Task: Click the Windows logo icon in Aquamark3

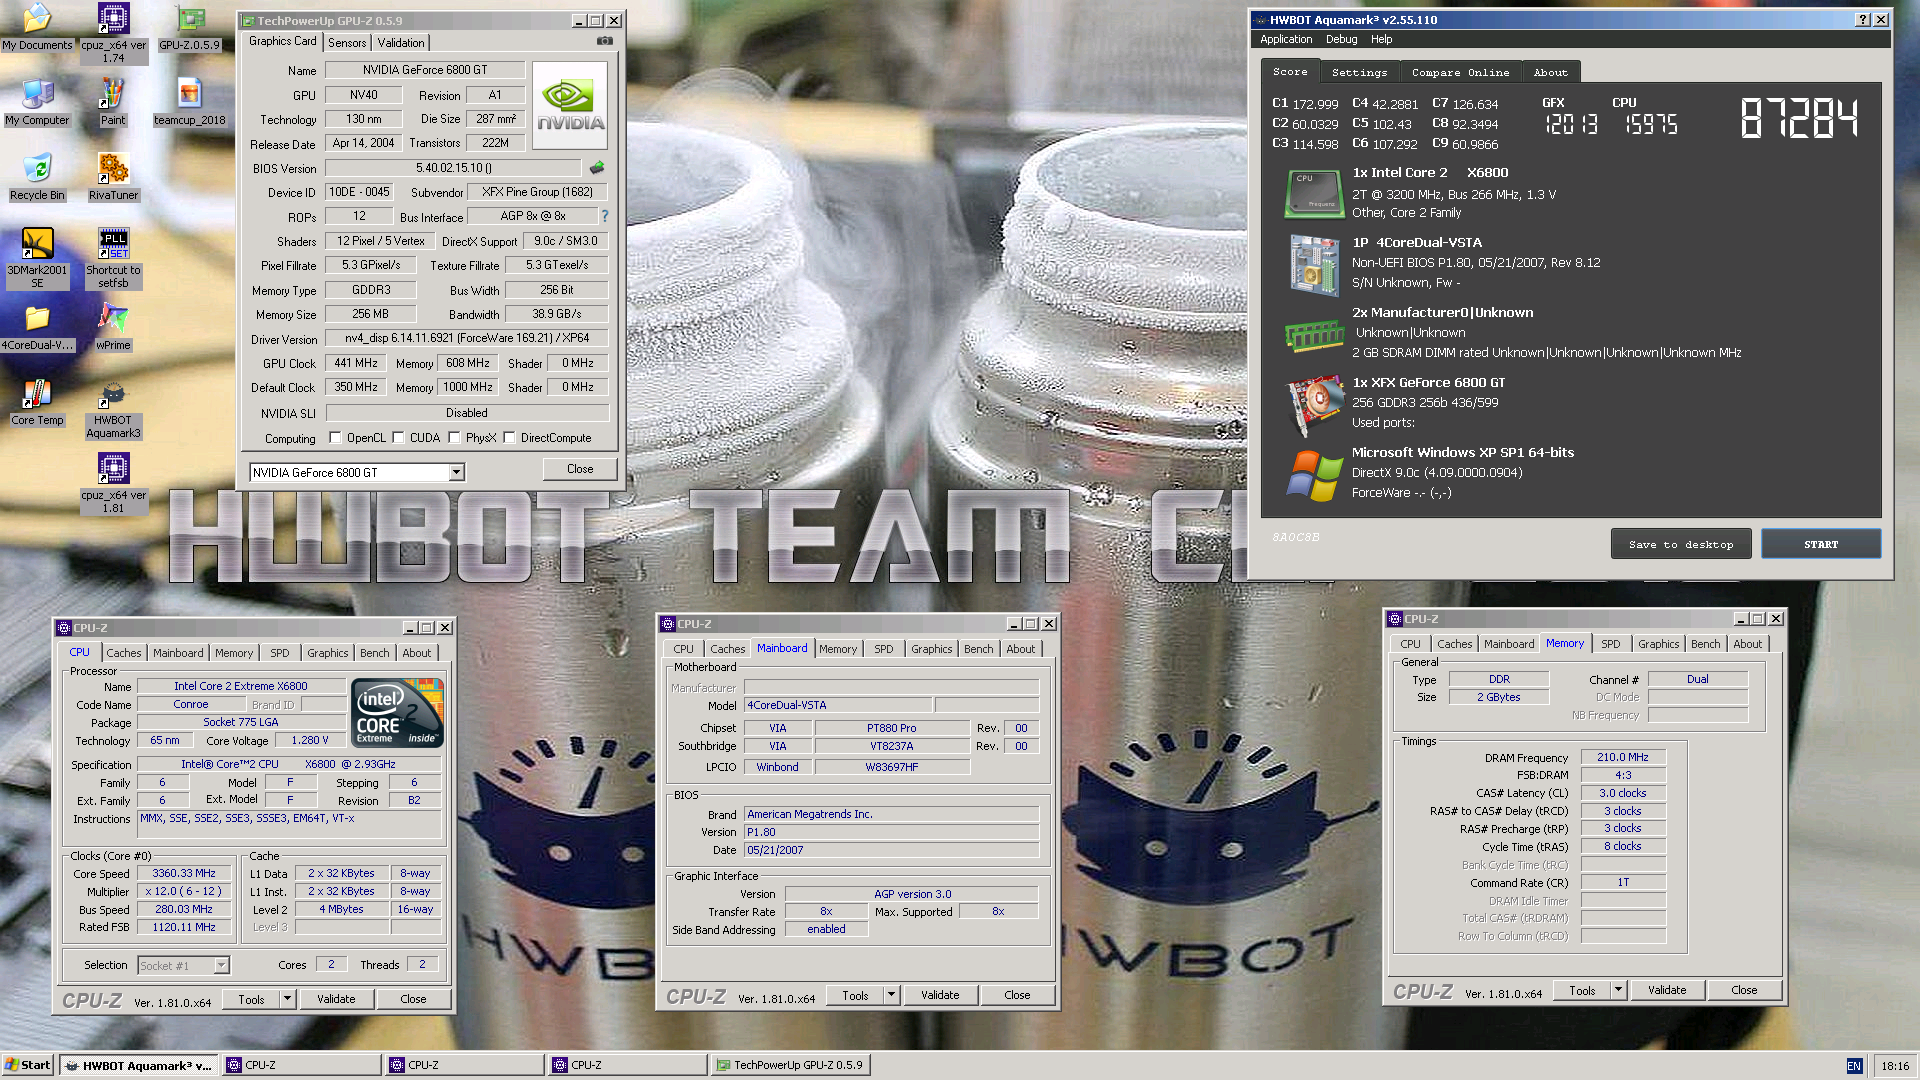Action: click(1314, 475)
